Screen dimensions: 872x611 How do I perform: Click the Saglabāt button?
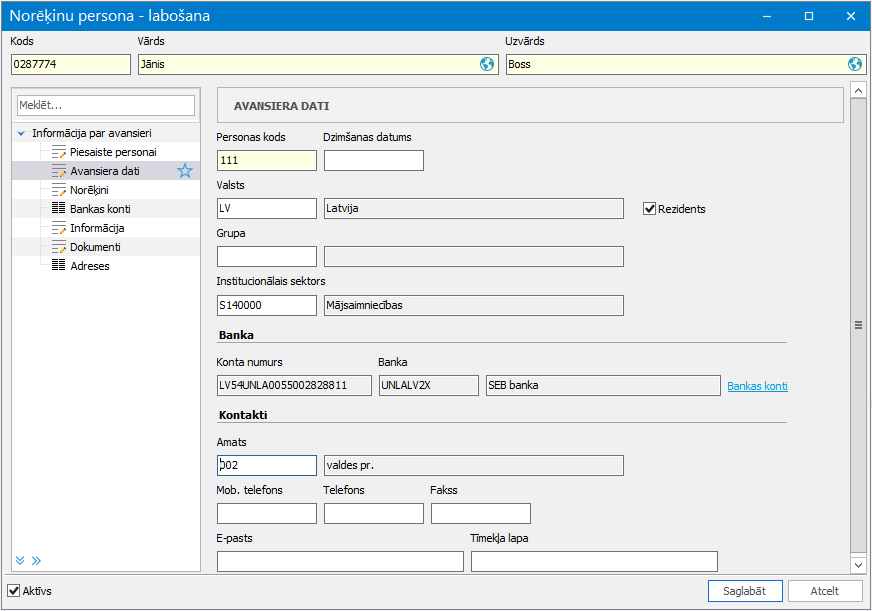[x=745, y=591]
